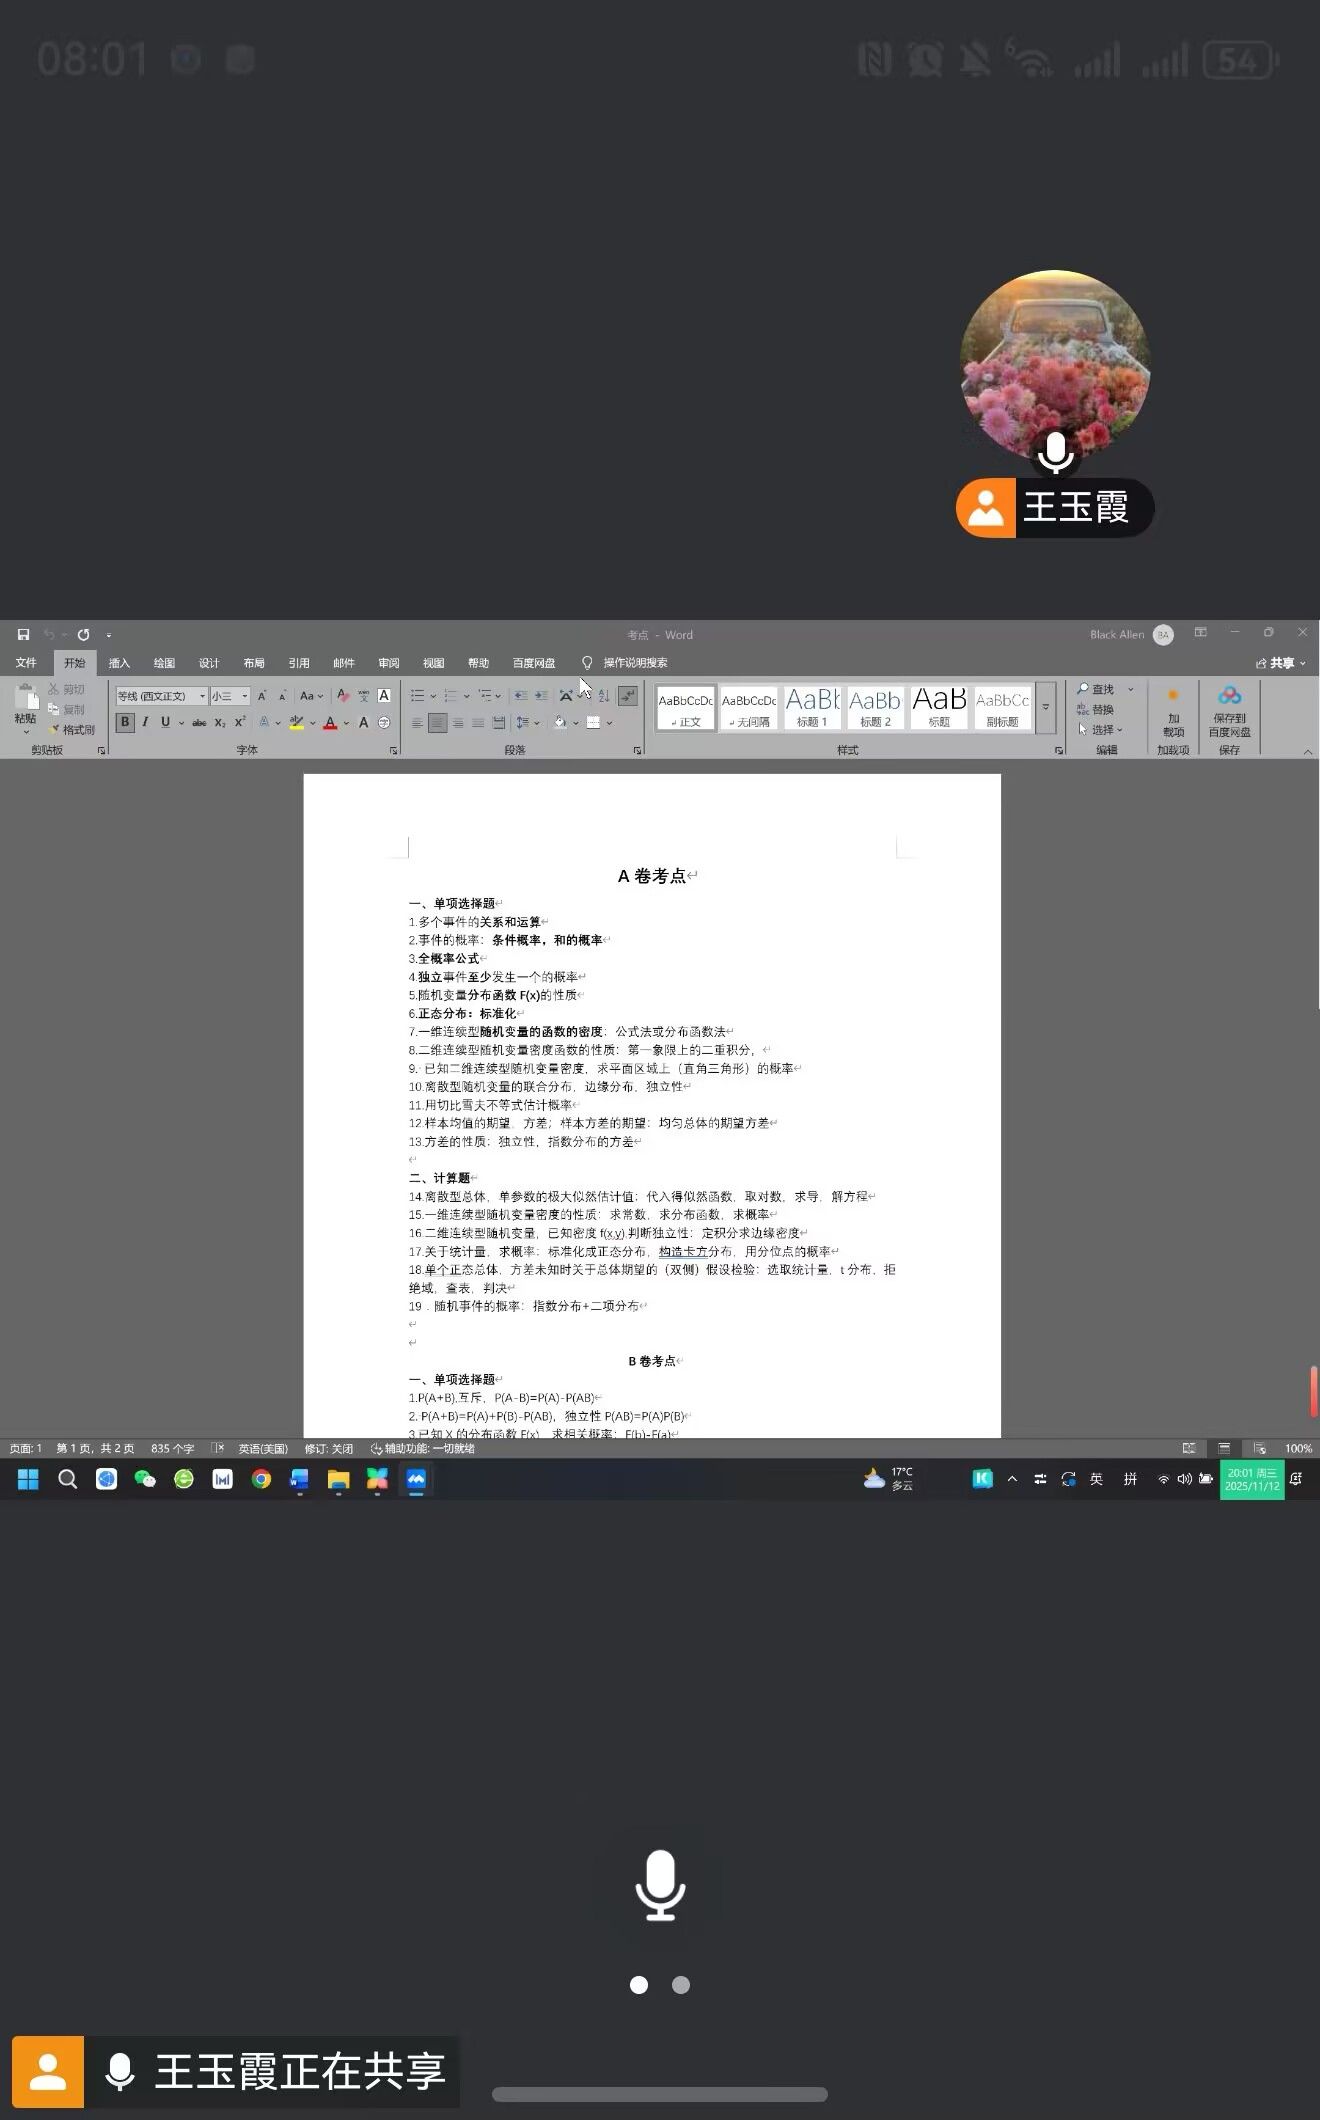The width and height of the screenshot is (1320, 2120).
Task: Apply subscript formatting icon
Action: point(220,723)
